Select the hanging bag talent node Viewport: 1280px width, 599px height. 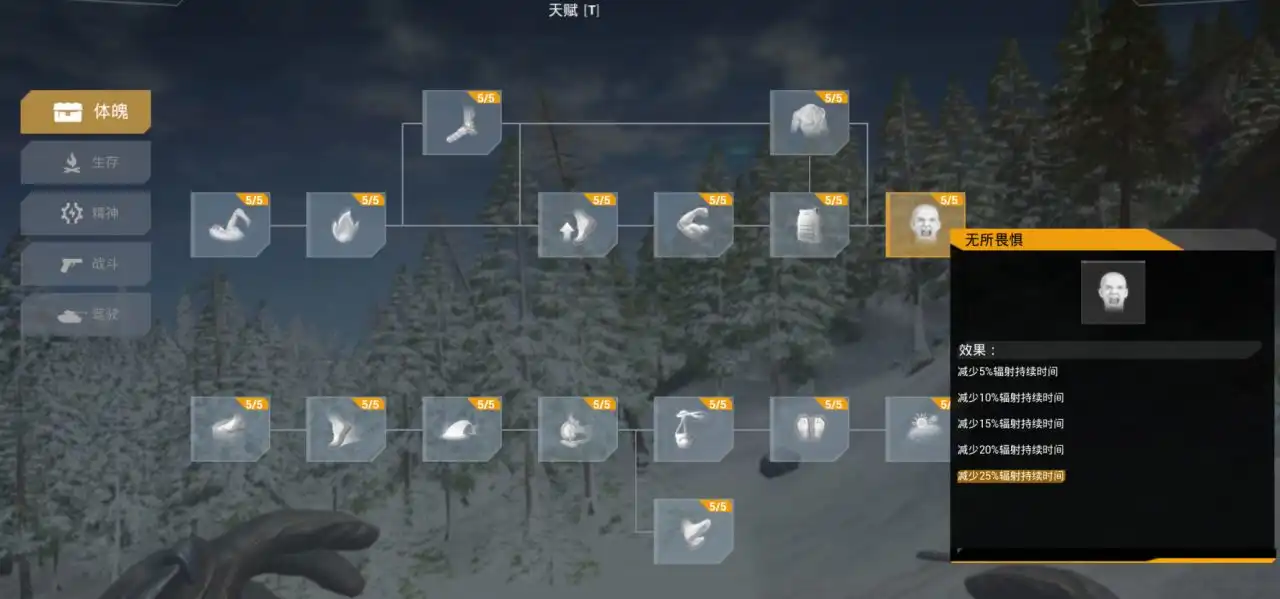coord(694,429)
